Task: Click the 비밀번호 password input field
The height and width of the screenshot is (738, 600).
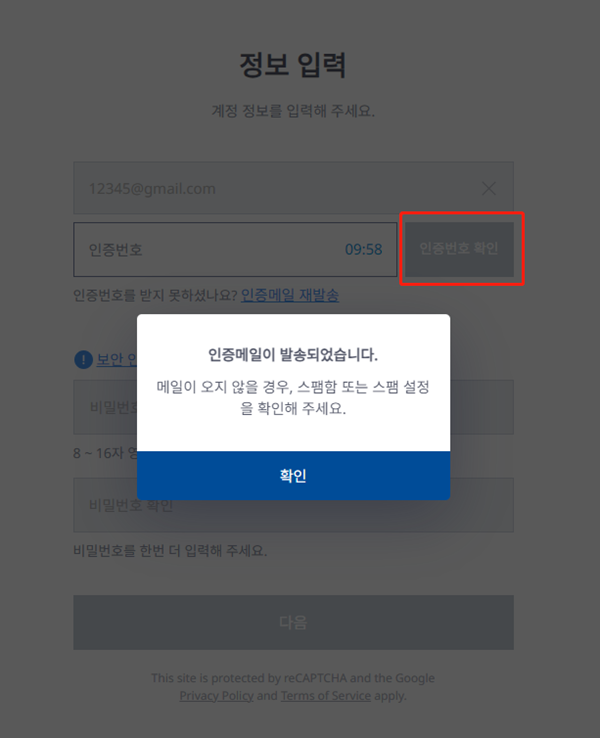Action: pyautogui.click(x=293, y=407)
